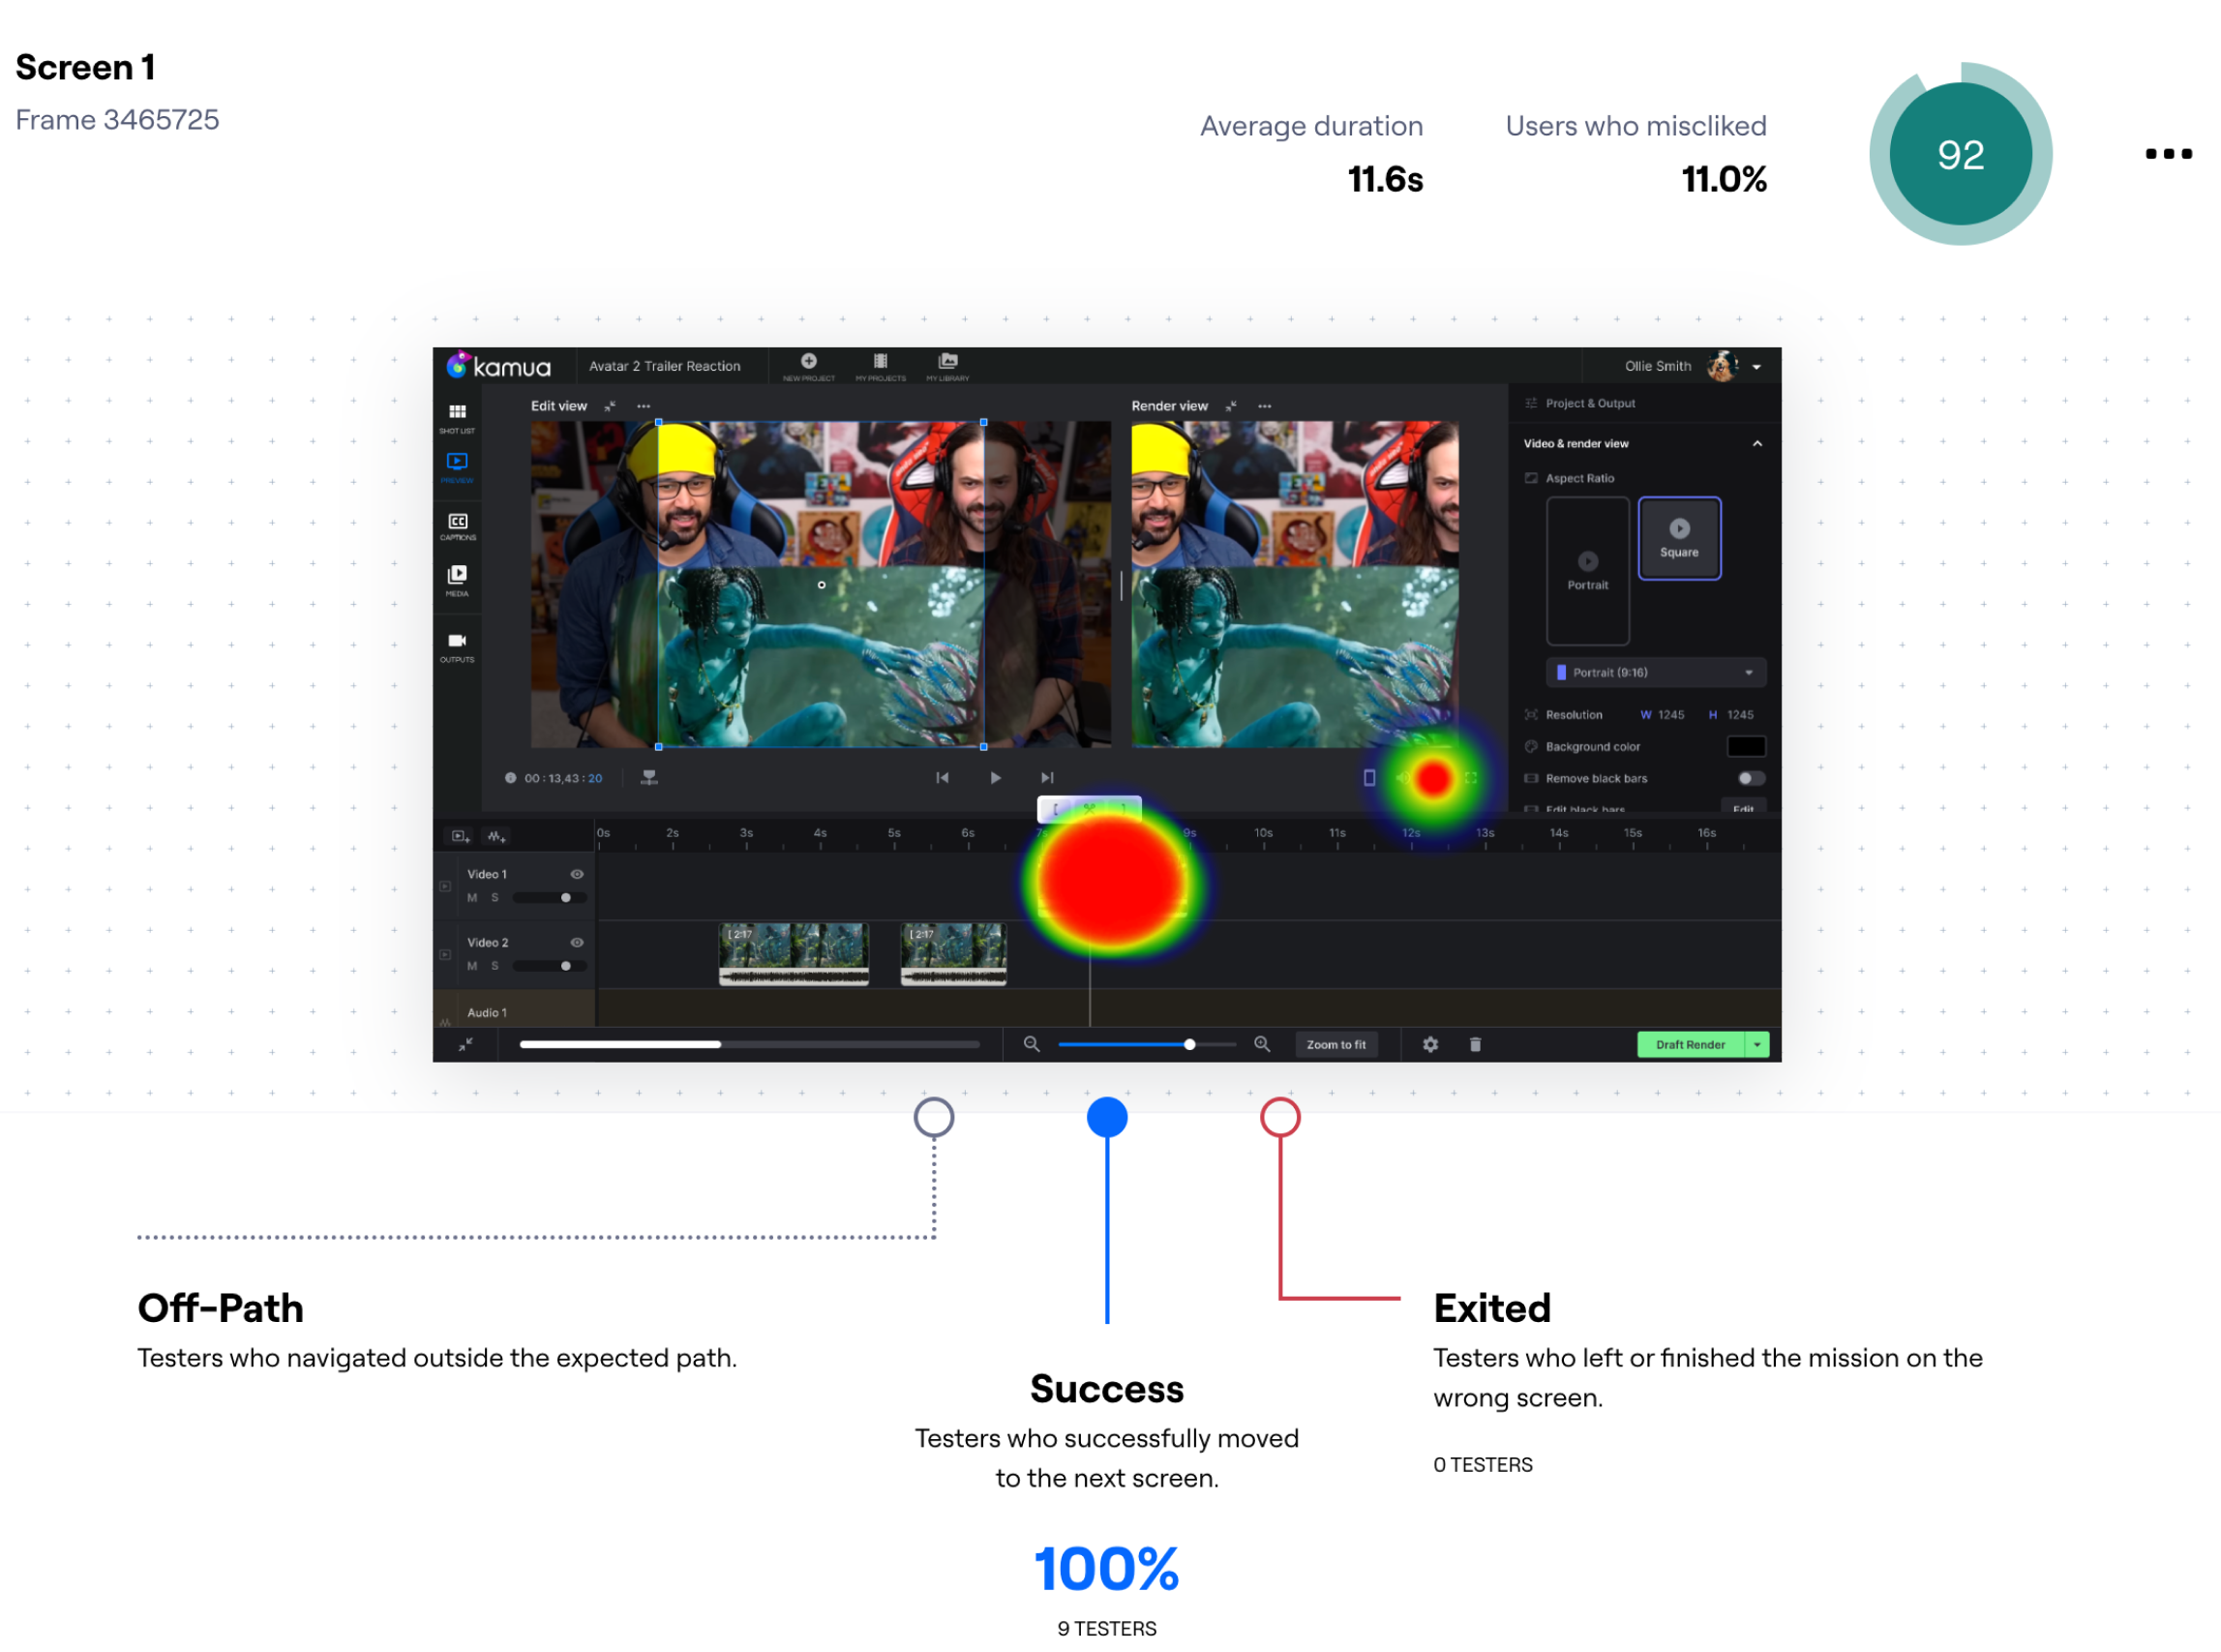This screenshot has width=2221, height=1652.
Task: Click the trash delete icon
Action: (x=1475, y=1045)
